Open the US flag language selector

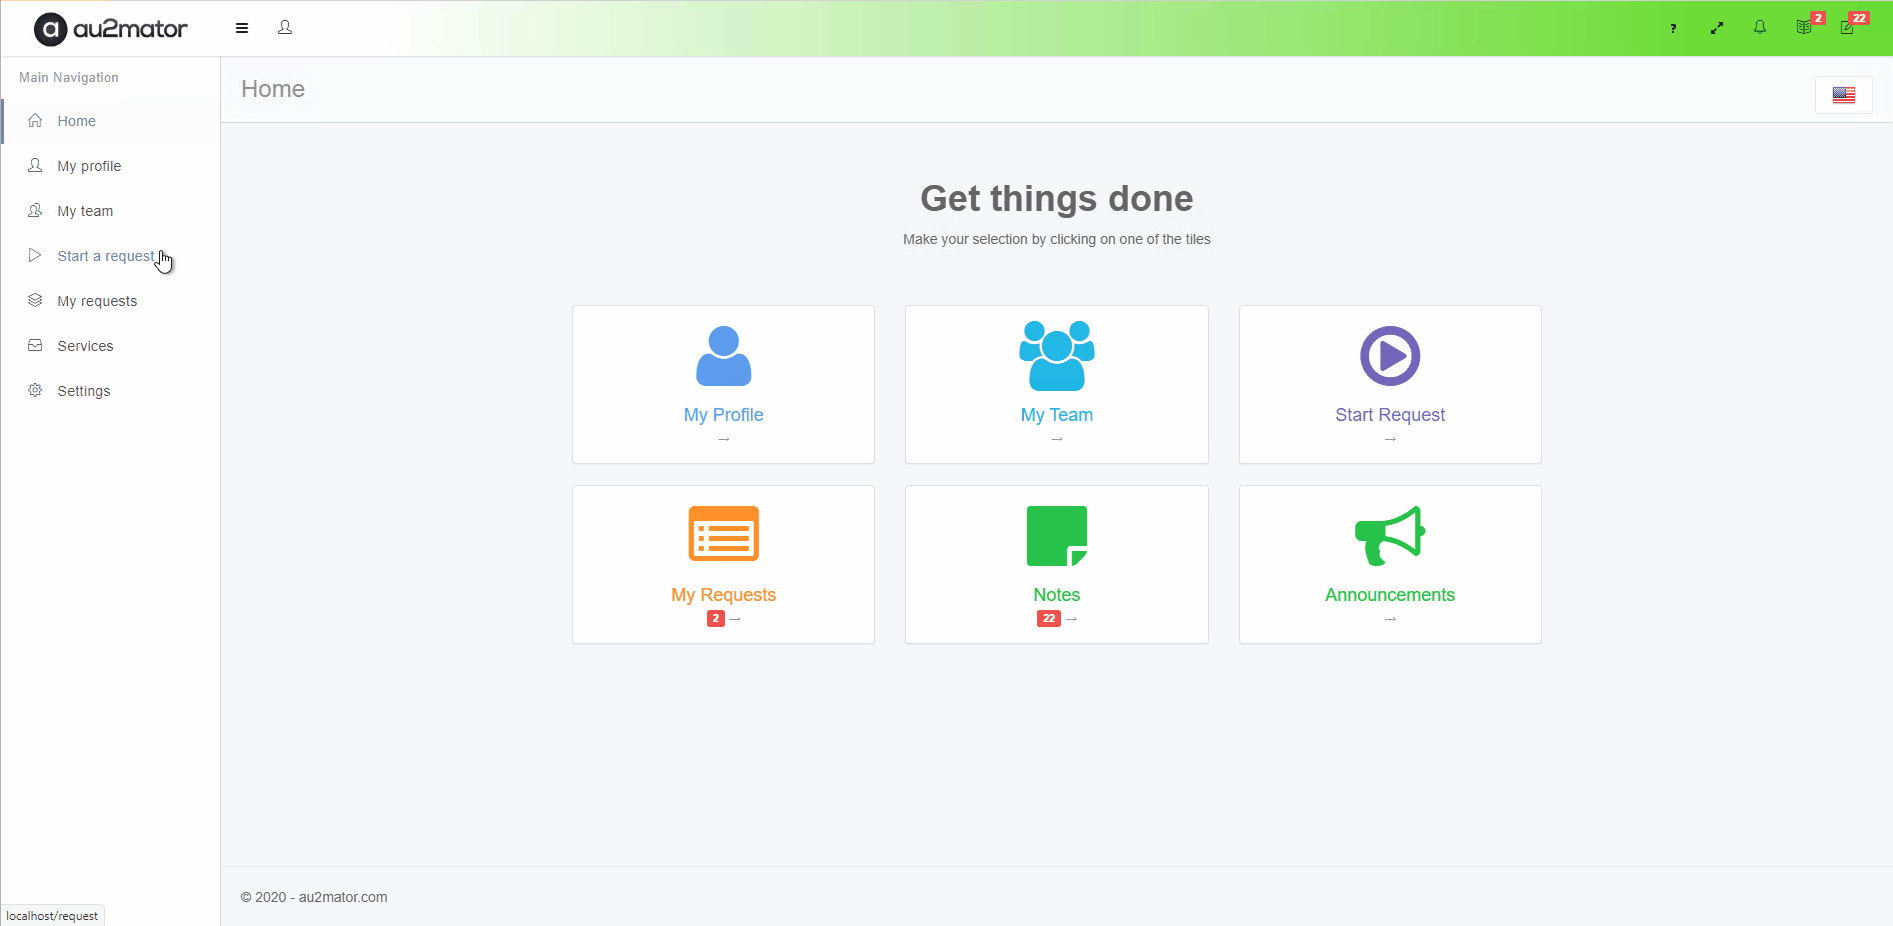click(1843, 95)
